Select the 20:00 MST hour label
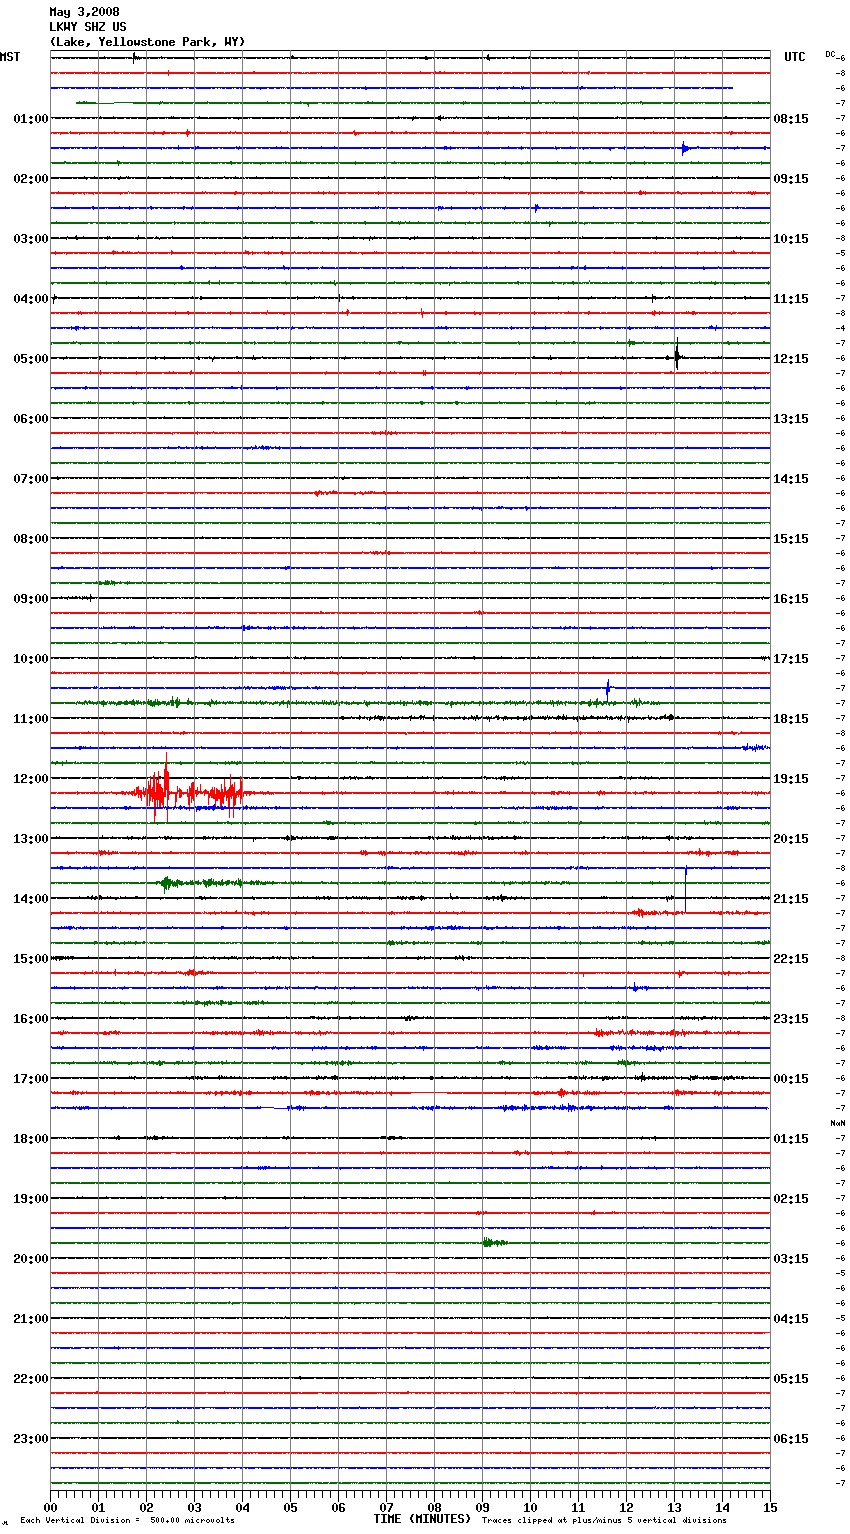The width and height of the screenshot is (850, 1534). click(31, 1259)
